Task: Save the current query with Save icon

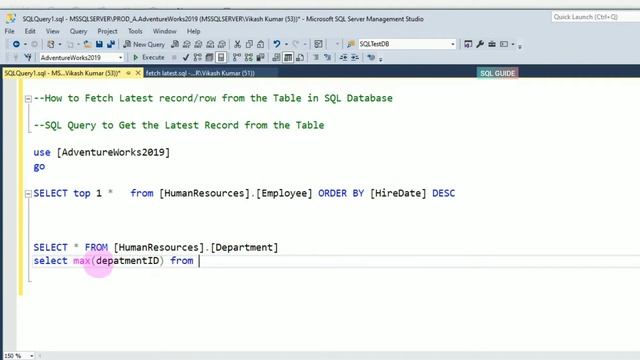Action: (99, 44)
